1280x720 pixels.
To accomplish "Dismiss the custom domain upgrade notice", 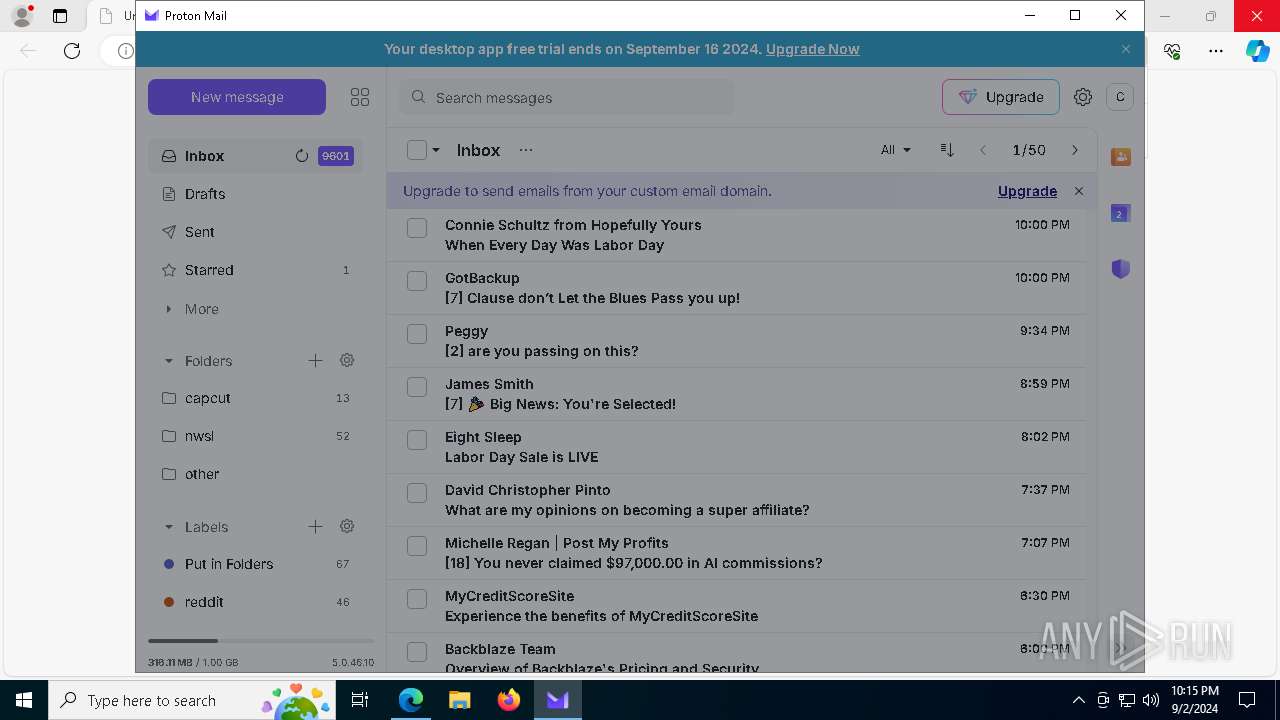I will (1079, 191).
